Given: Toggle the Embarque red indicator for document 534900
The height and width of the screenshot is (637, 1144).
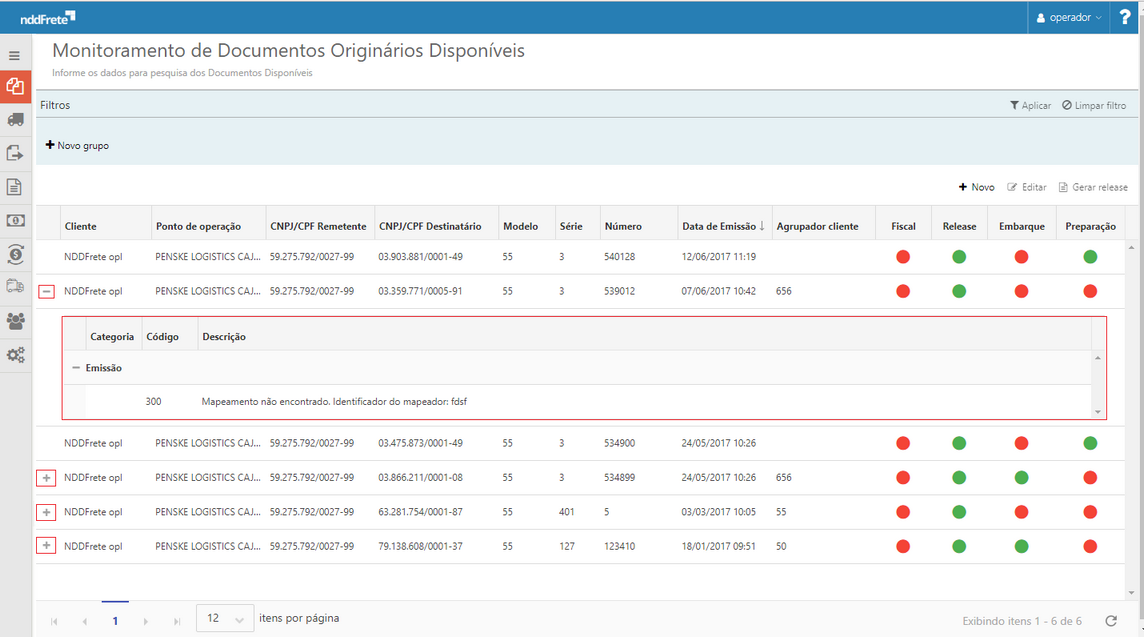Looking at the screenshot, I should tap(1021, 442).
